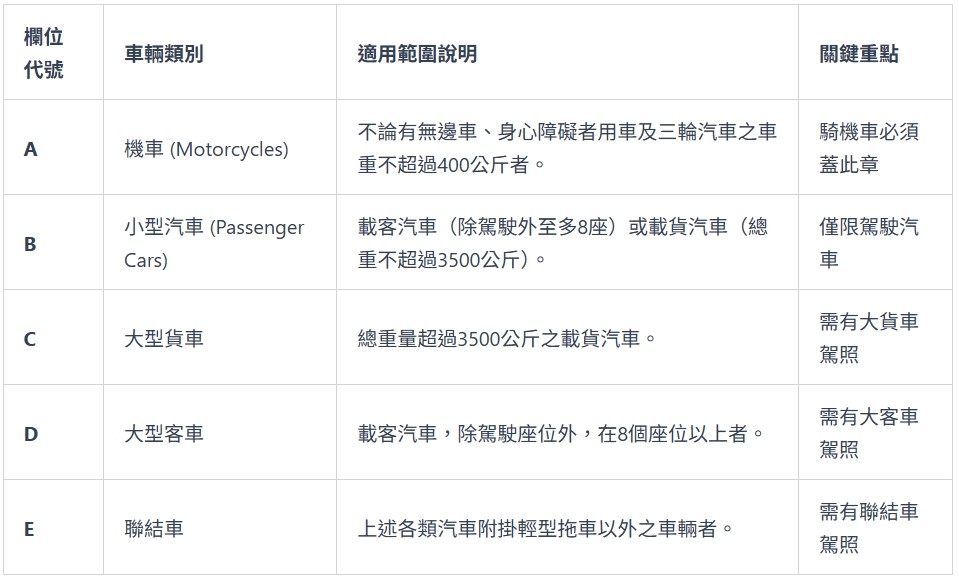Click the 適用範圍說明 column header
This screenshot has width=959, height=581.
[417, 54]
